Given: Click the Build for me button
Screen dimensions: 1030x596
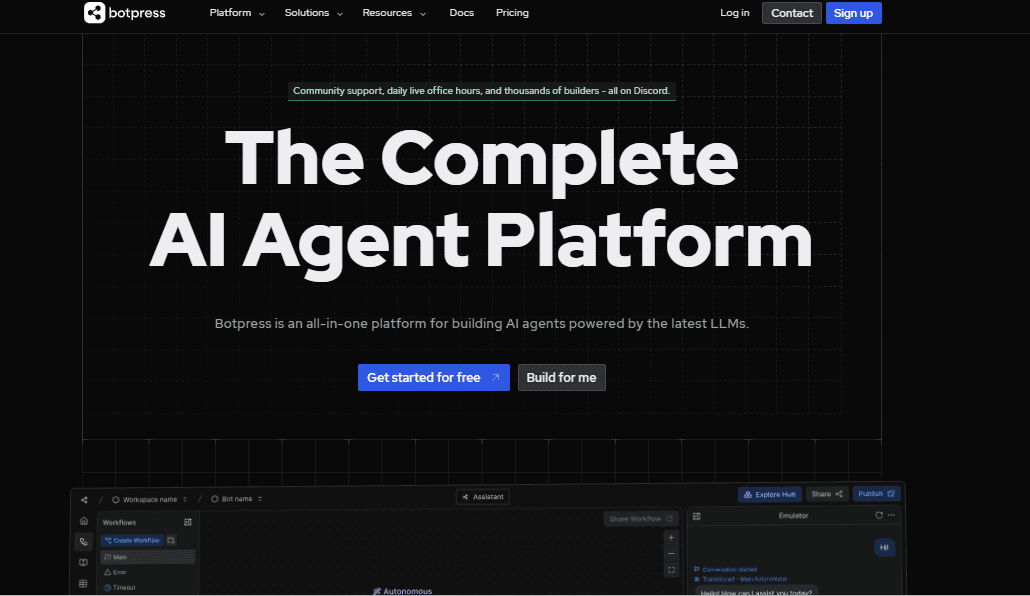Looking at the screenshot, I should pos(562,377).
